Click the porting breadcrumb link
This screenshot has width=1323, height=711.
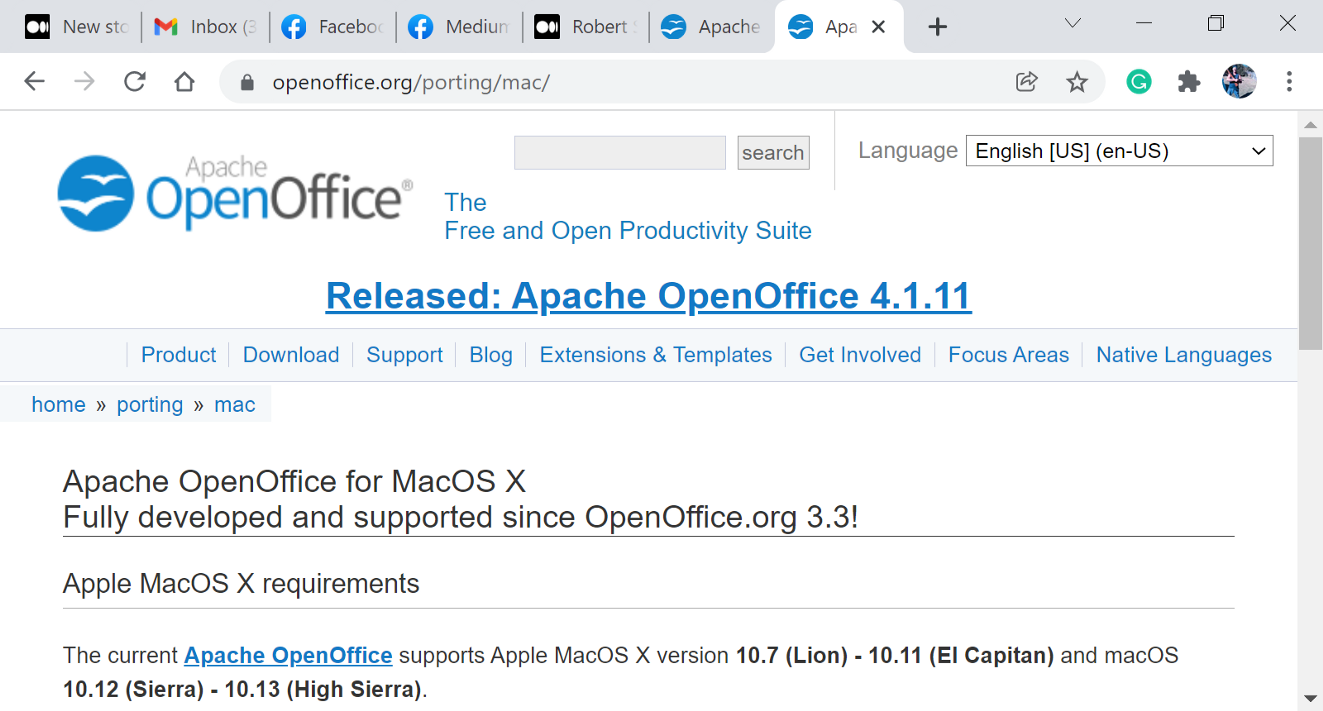(x=150, y=405)
